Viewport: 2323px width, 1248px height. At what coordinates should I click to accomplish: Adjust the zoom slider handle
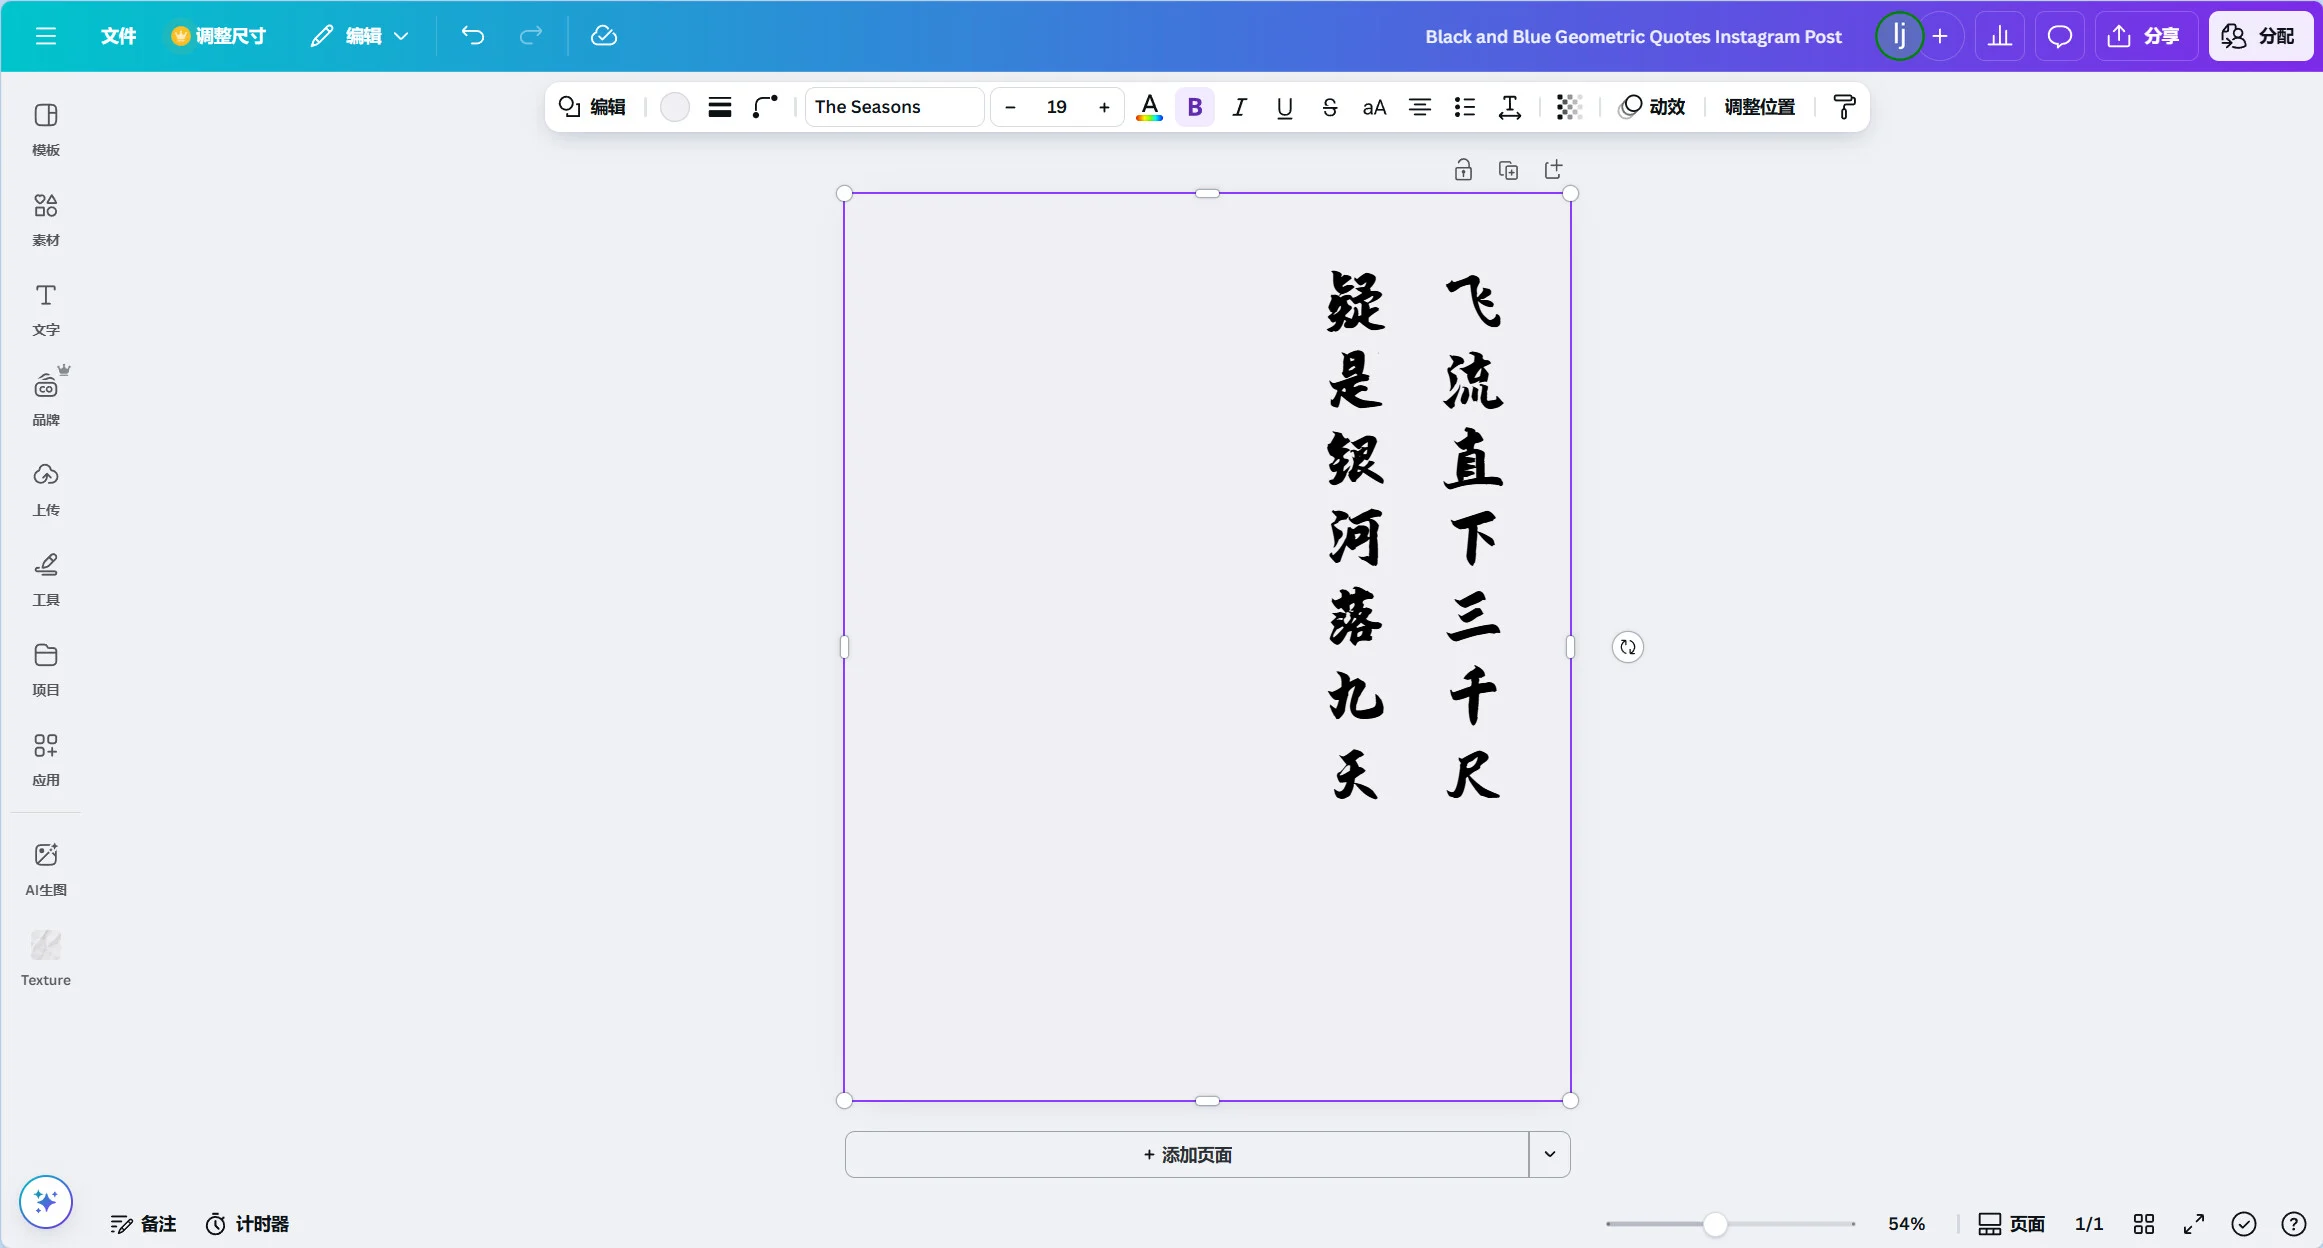(x=1715, y=1224)
